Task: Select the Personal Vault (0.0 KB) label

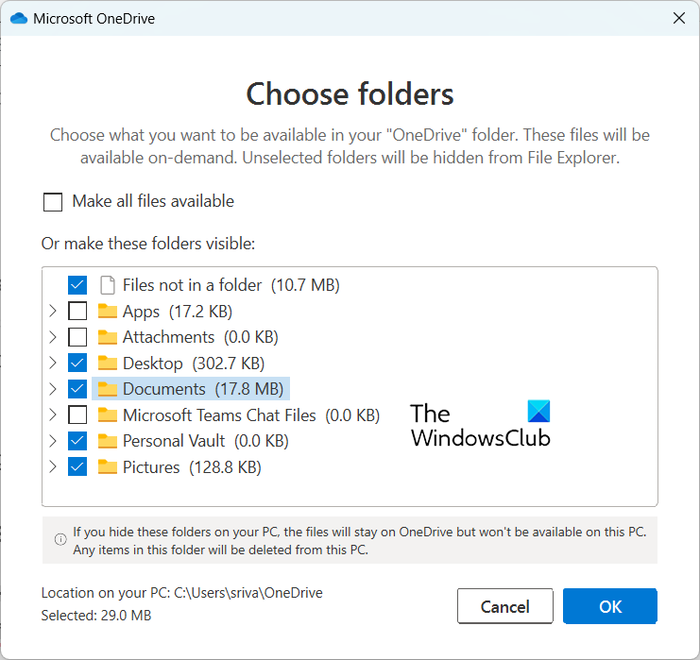Action: pos(206,441)
